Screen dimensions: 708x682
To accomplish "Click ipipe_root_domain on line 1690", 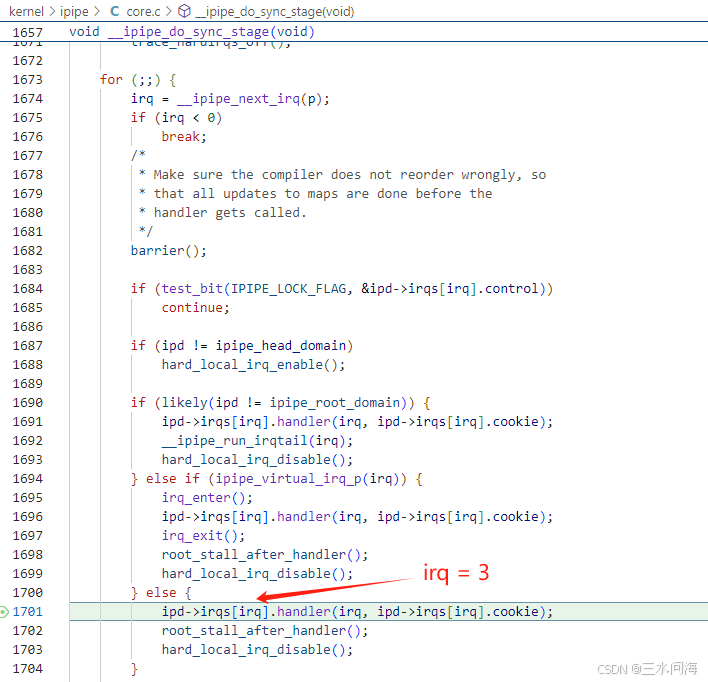I will (335, 402).
